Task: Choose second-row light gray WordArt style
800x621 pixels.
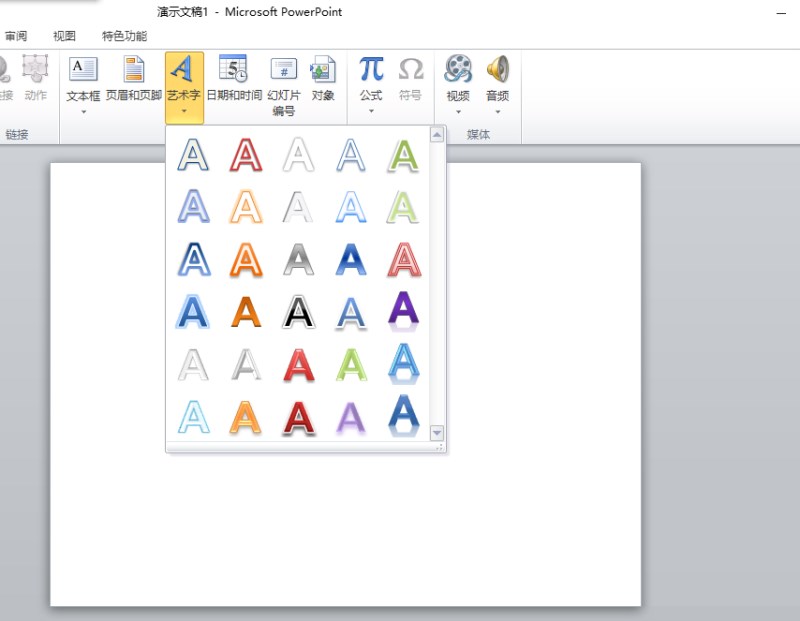Action: tap(298, 207)
